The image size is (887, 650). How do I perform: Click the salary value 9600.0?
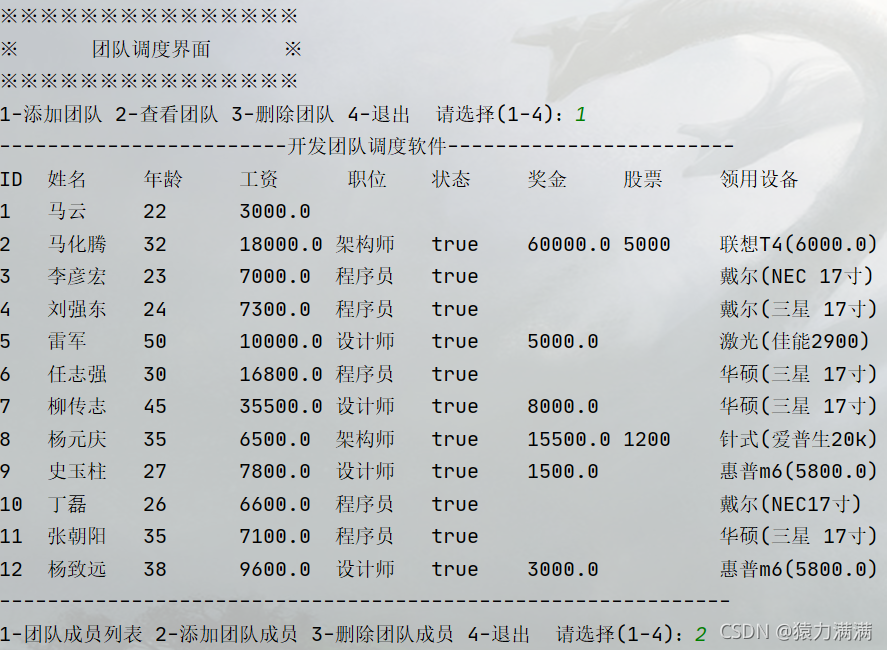point(275,570)
